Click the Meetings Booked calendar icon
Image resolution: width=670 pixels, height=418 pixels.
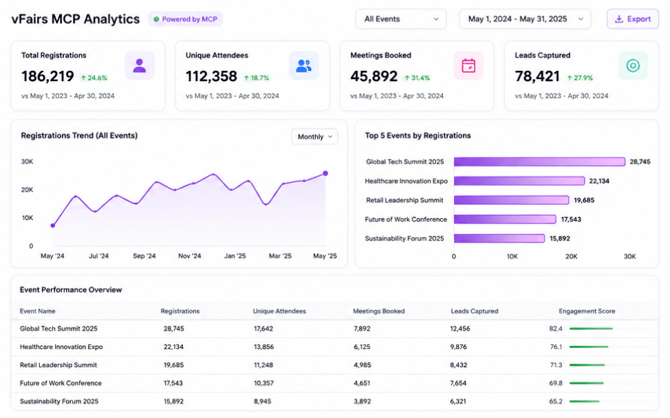pos(468,66)
